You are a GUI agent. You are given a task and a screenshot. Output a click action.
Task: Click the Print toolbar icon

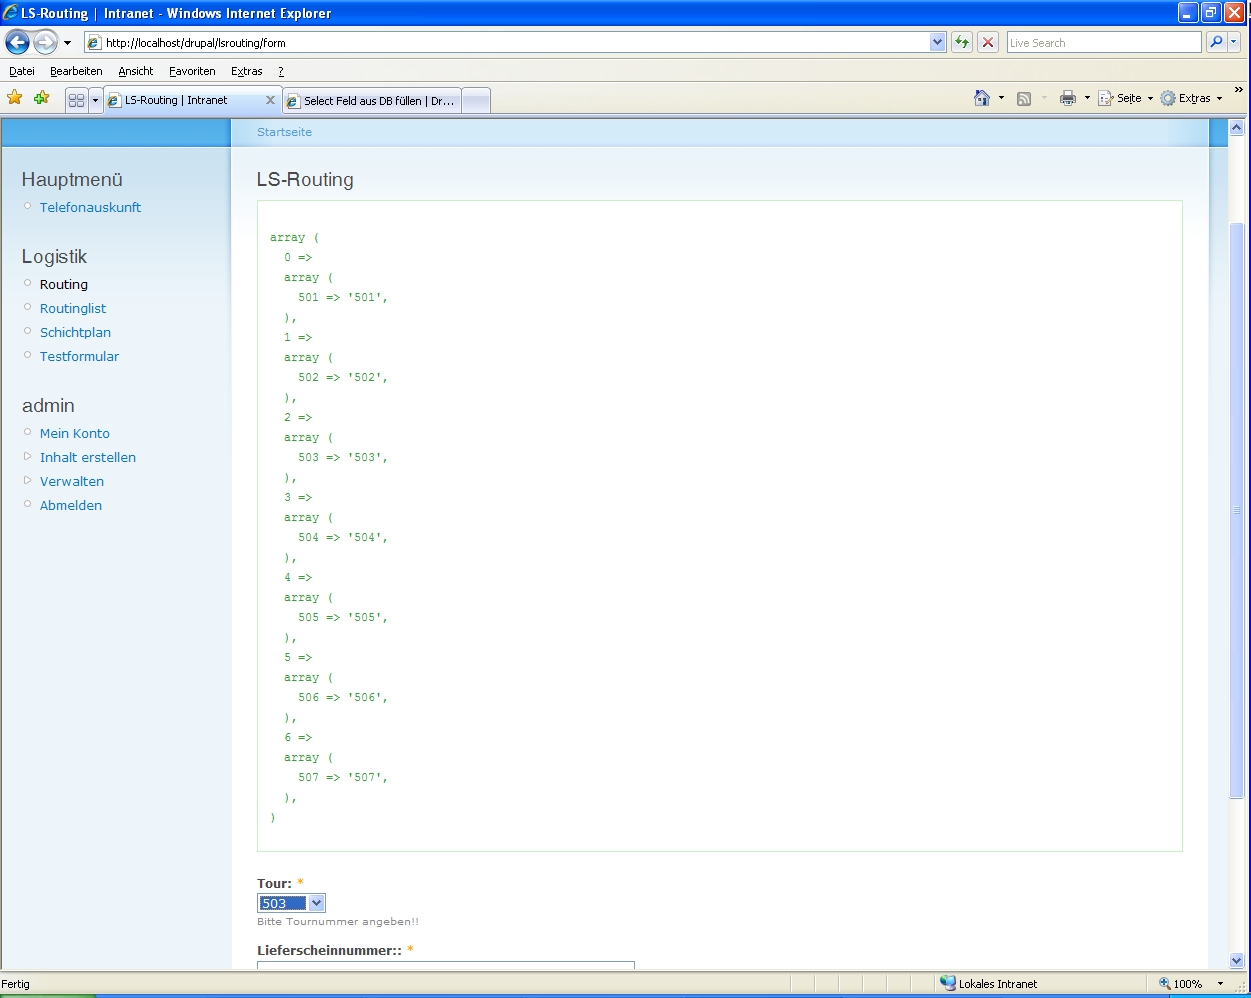point(1068,98)
